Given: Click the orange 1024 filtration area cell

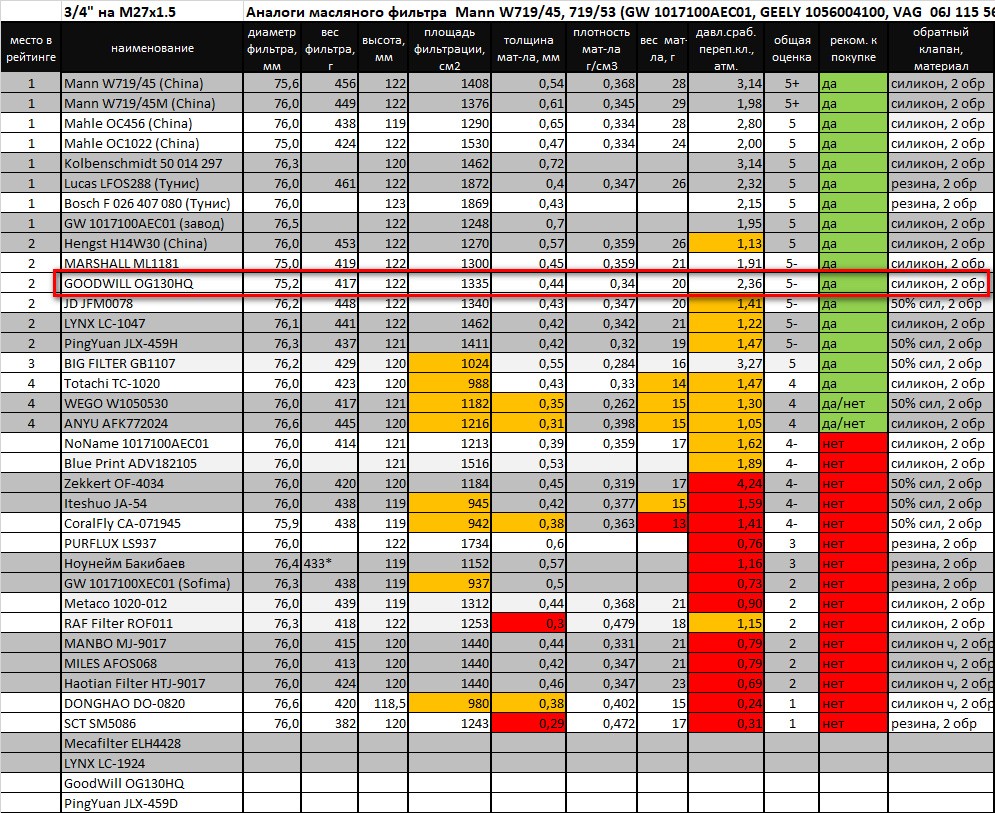Looking at the screenshot, I should pos(450,363).
